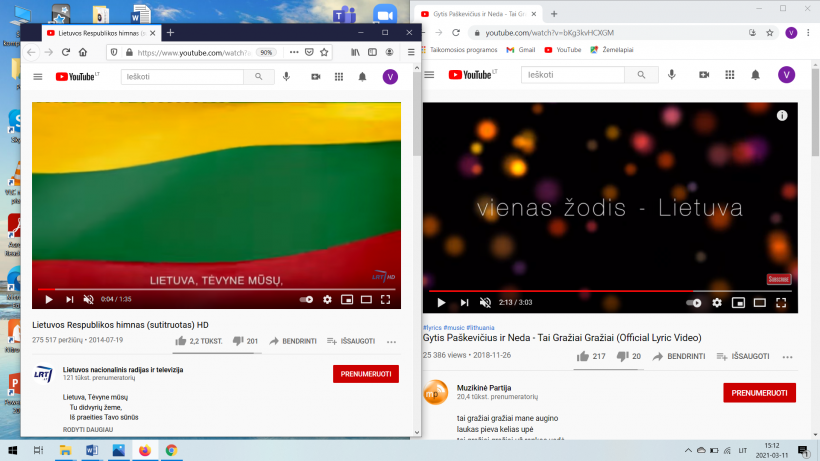Bookmark page with Chrome star icon
Screen dimensions: 820x461
[x=770, y=33]
